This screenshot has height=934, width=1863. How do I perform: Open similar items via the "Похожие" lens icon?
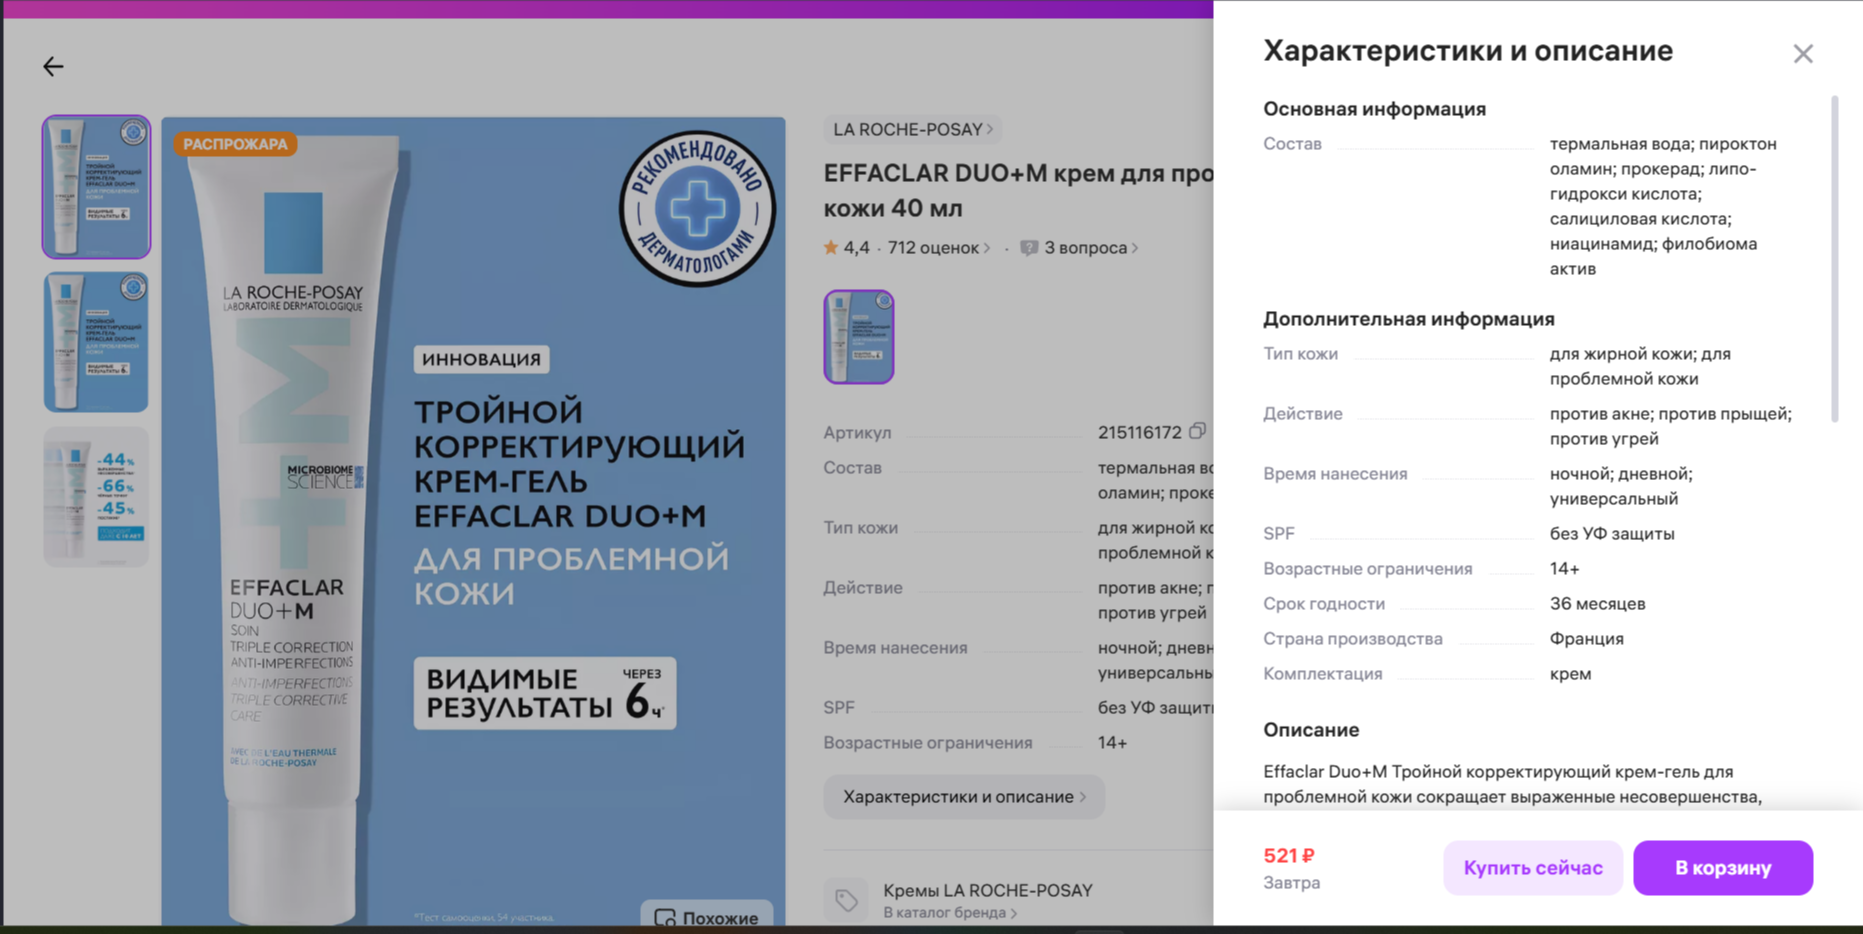click(x=664, y=916)
